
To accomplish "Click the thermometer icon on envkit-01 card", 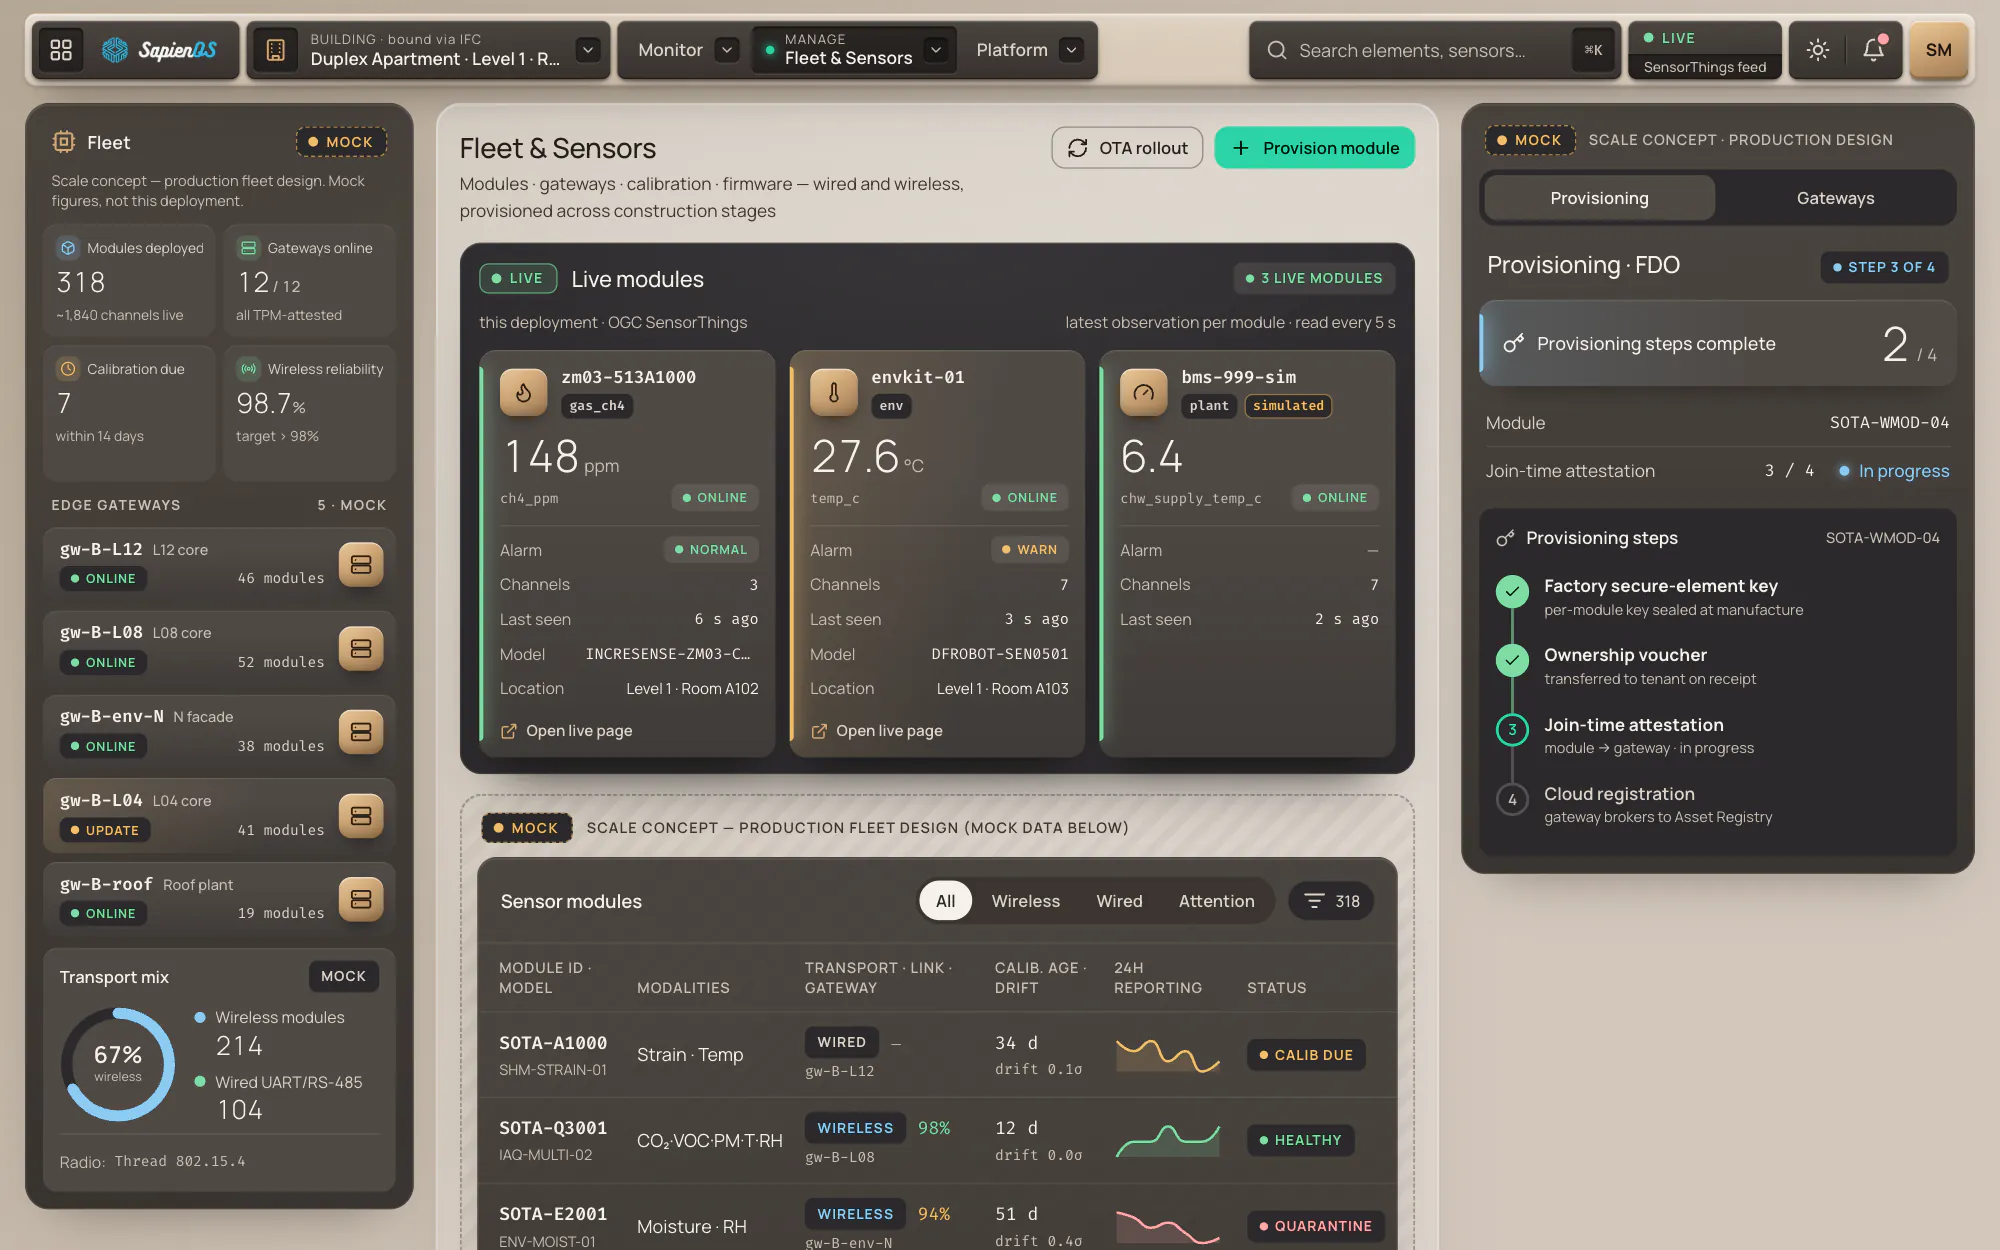I will click(834, 392).
